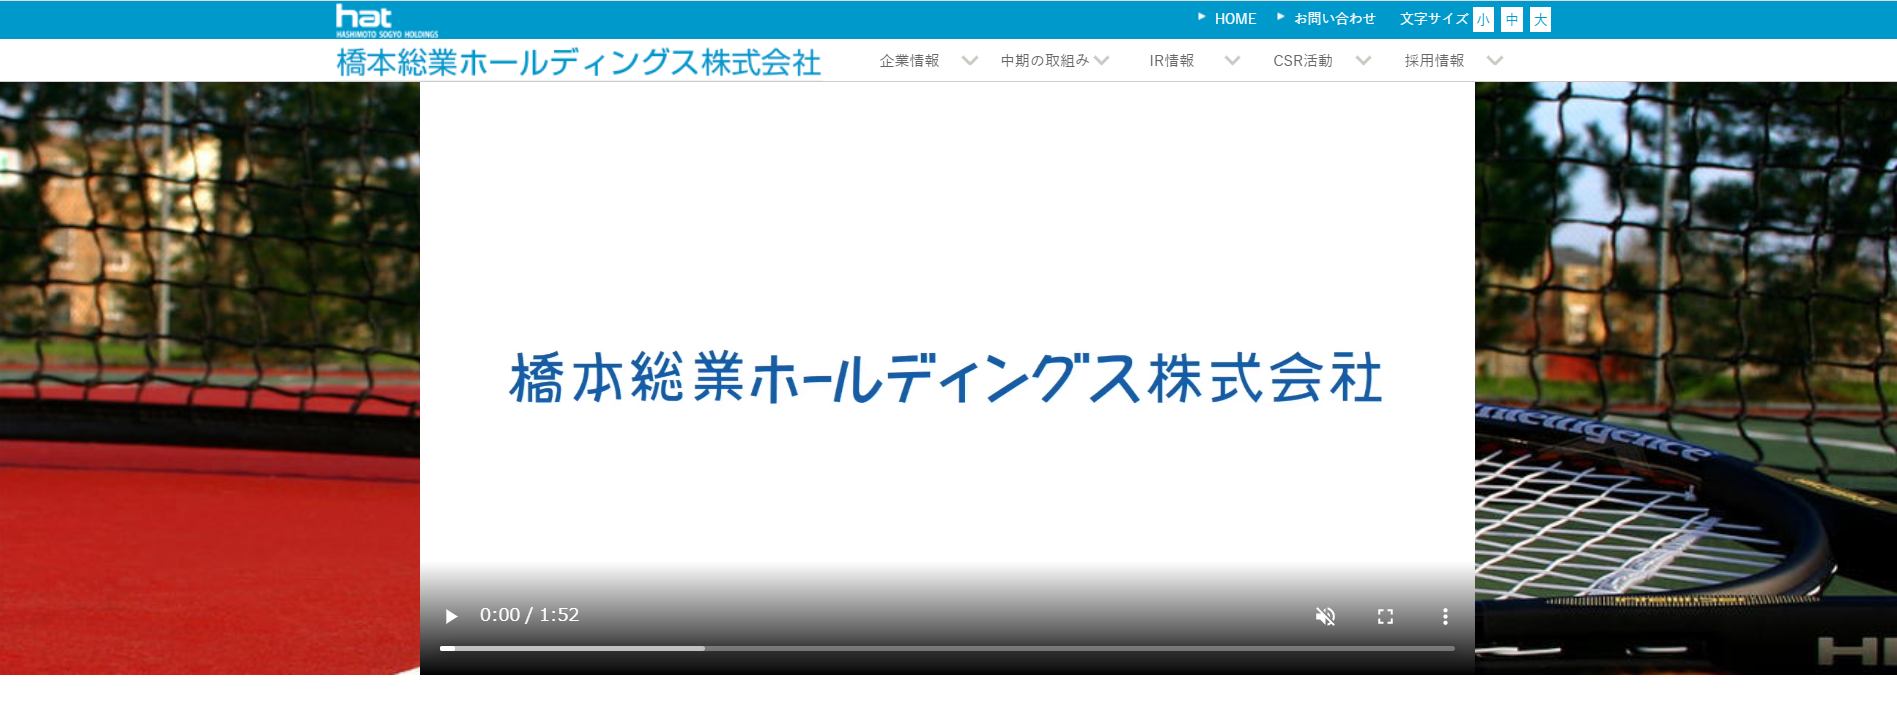1897x719 pixels.
Task: Play the company video
Action: point(451,616)
